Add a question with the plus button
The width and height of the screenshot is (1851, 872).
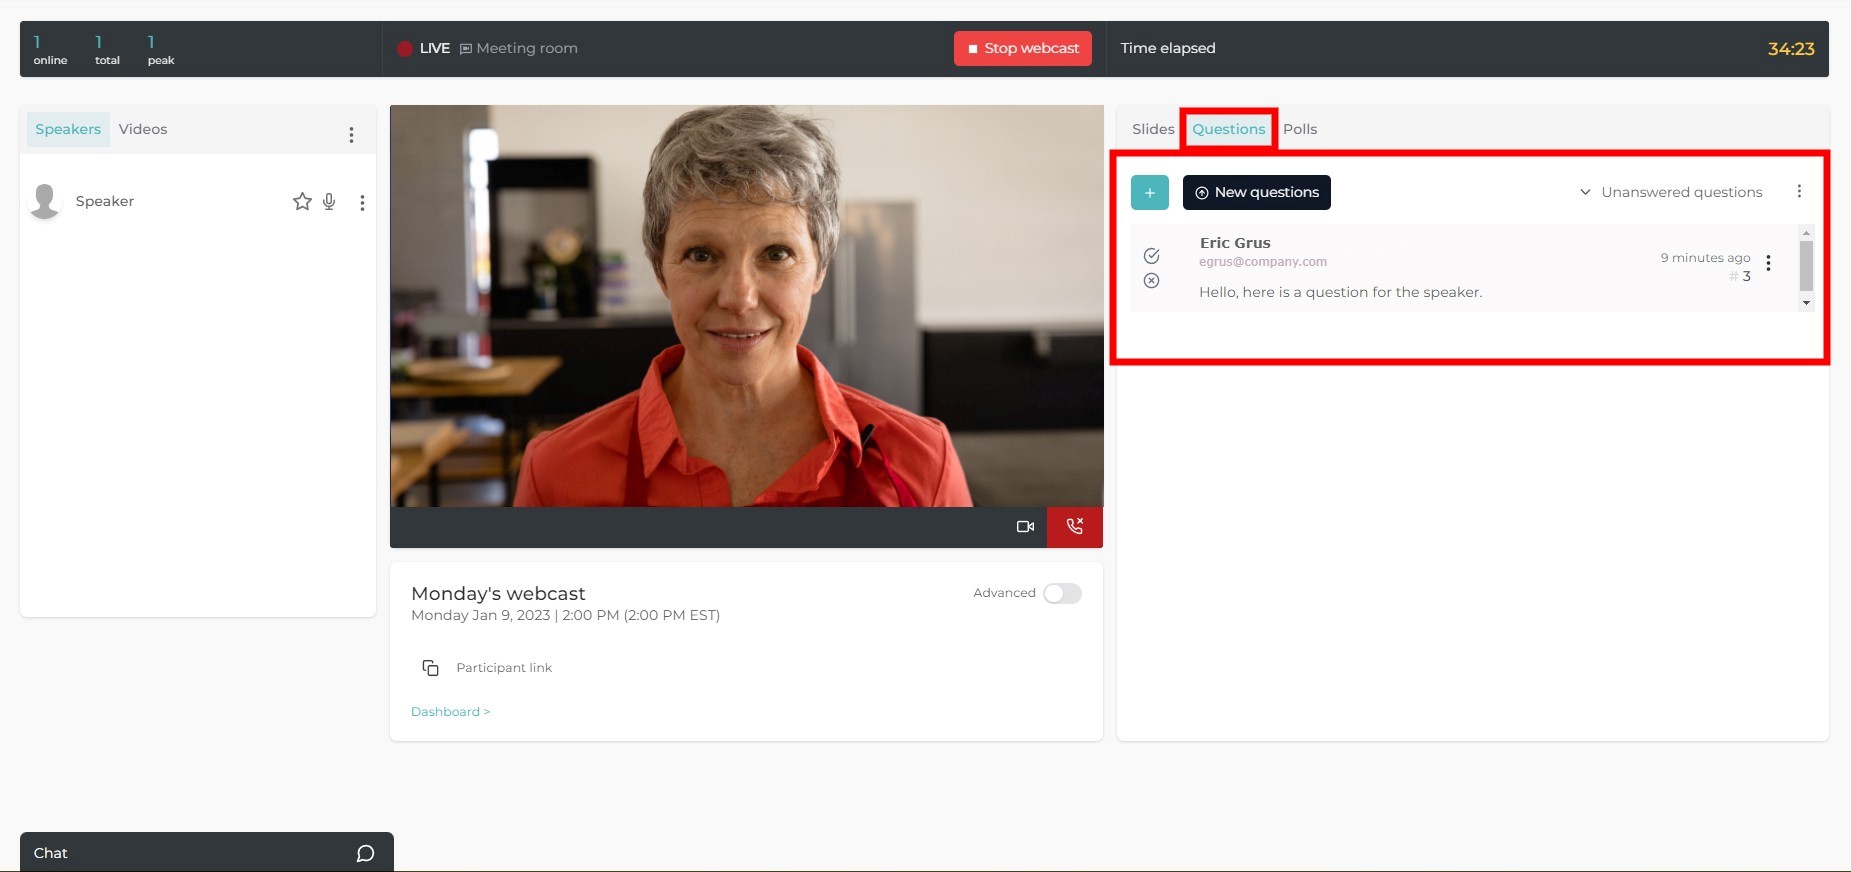[1150, 192]
